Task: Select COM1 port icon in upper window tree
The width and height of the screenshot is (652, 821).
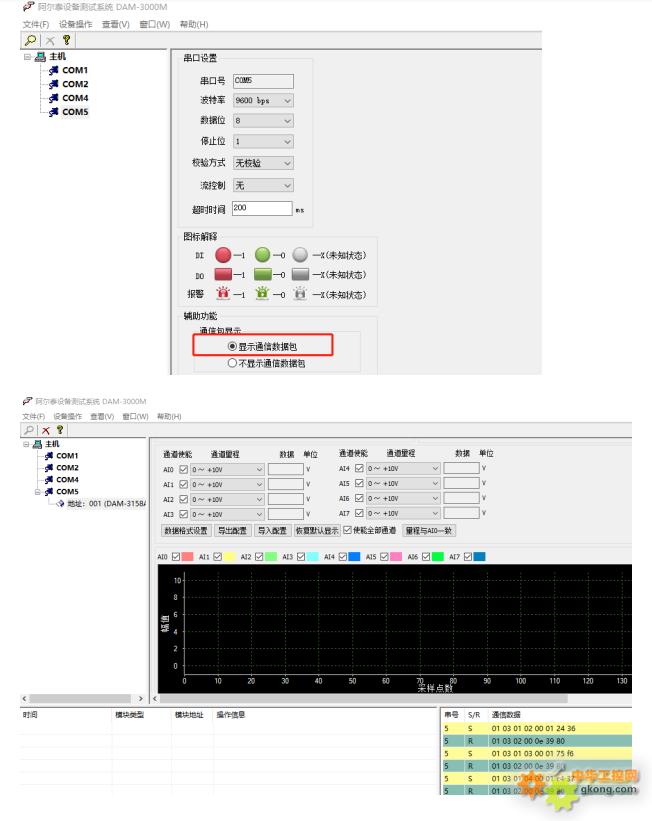Action: click(x=53, y=70)
